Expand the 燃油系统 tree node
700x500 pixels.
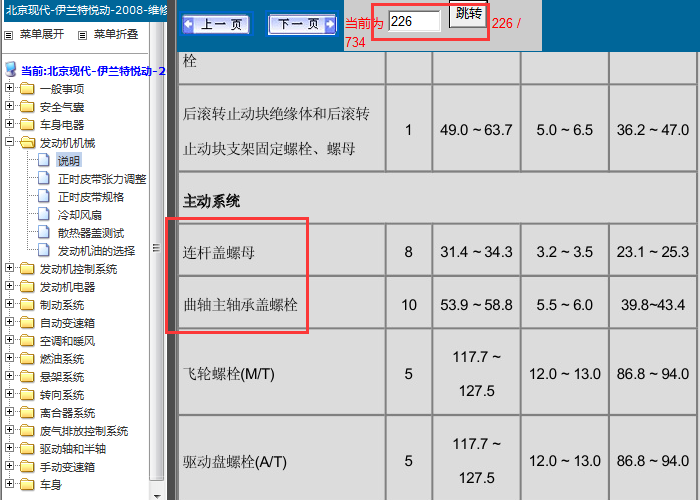tap(9, 358)
